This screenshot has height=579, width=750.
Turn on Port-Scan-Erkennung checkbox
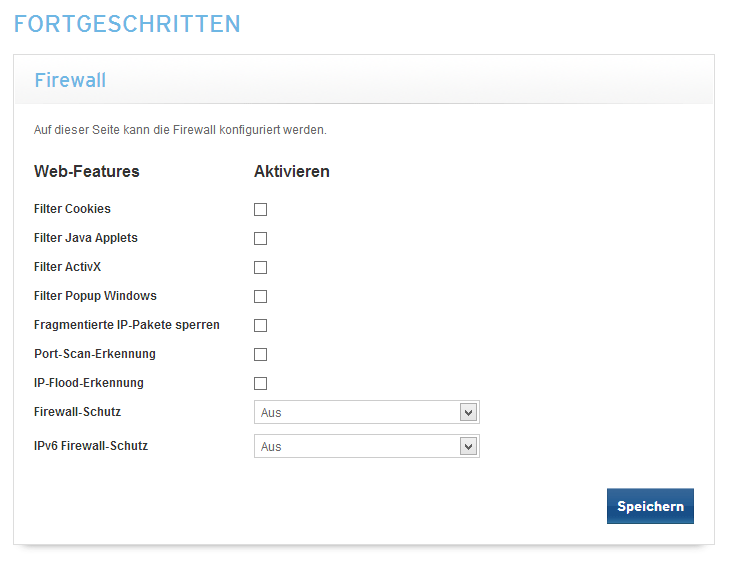point(260,355)
